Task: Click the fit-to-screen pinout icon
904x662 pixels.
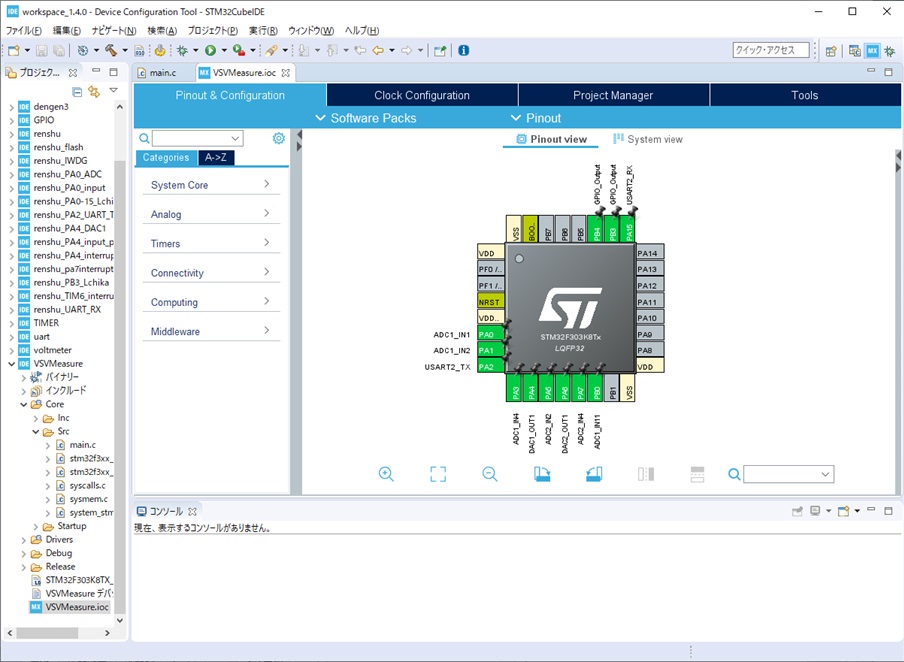Action: point(438,474)
